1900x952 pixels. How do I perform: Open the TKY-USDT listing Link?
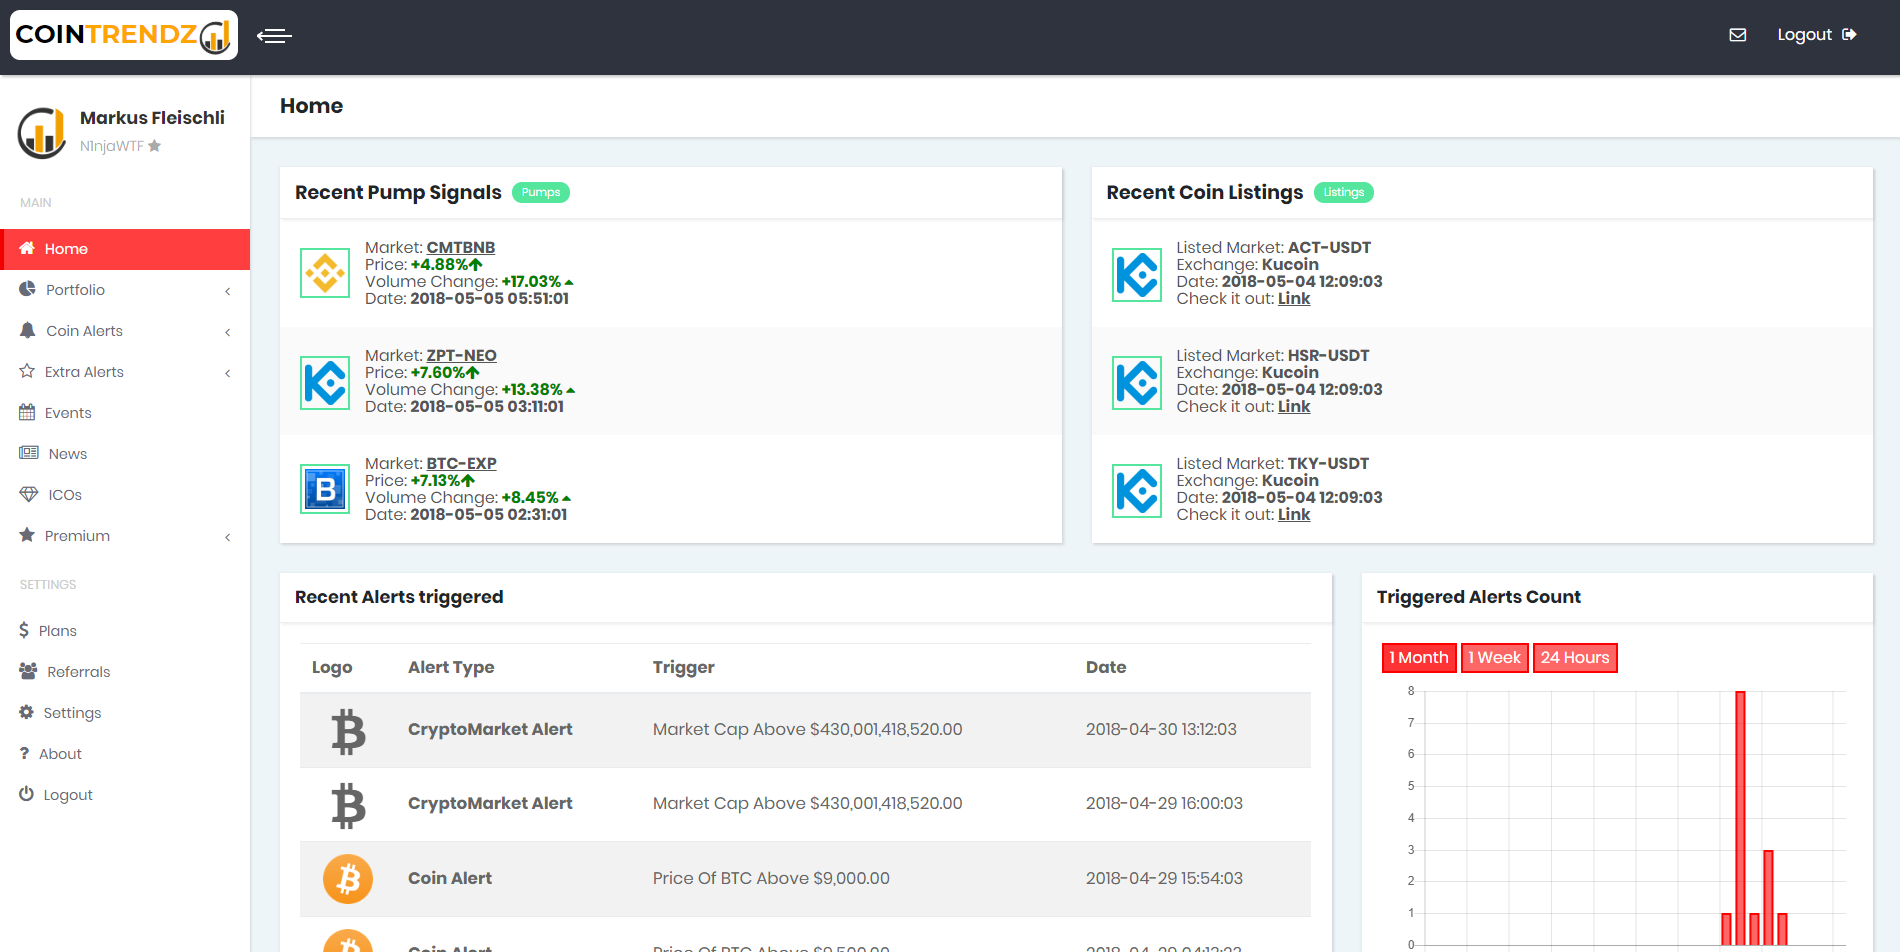[x=1294, y=515]
